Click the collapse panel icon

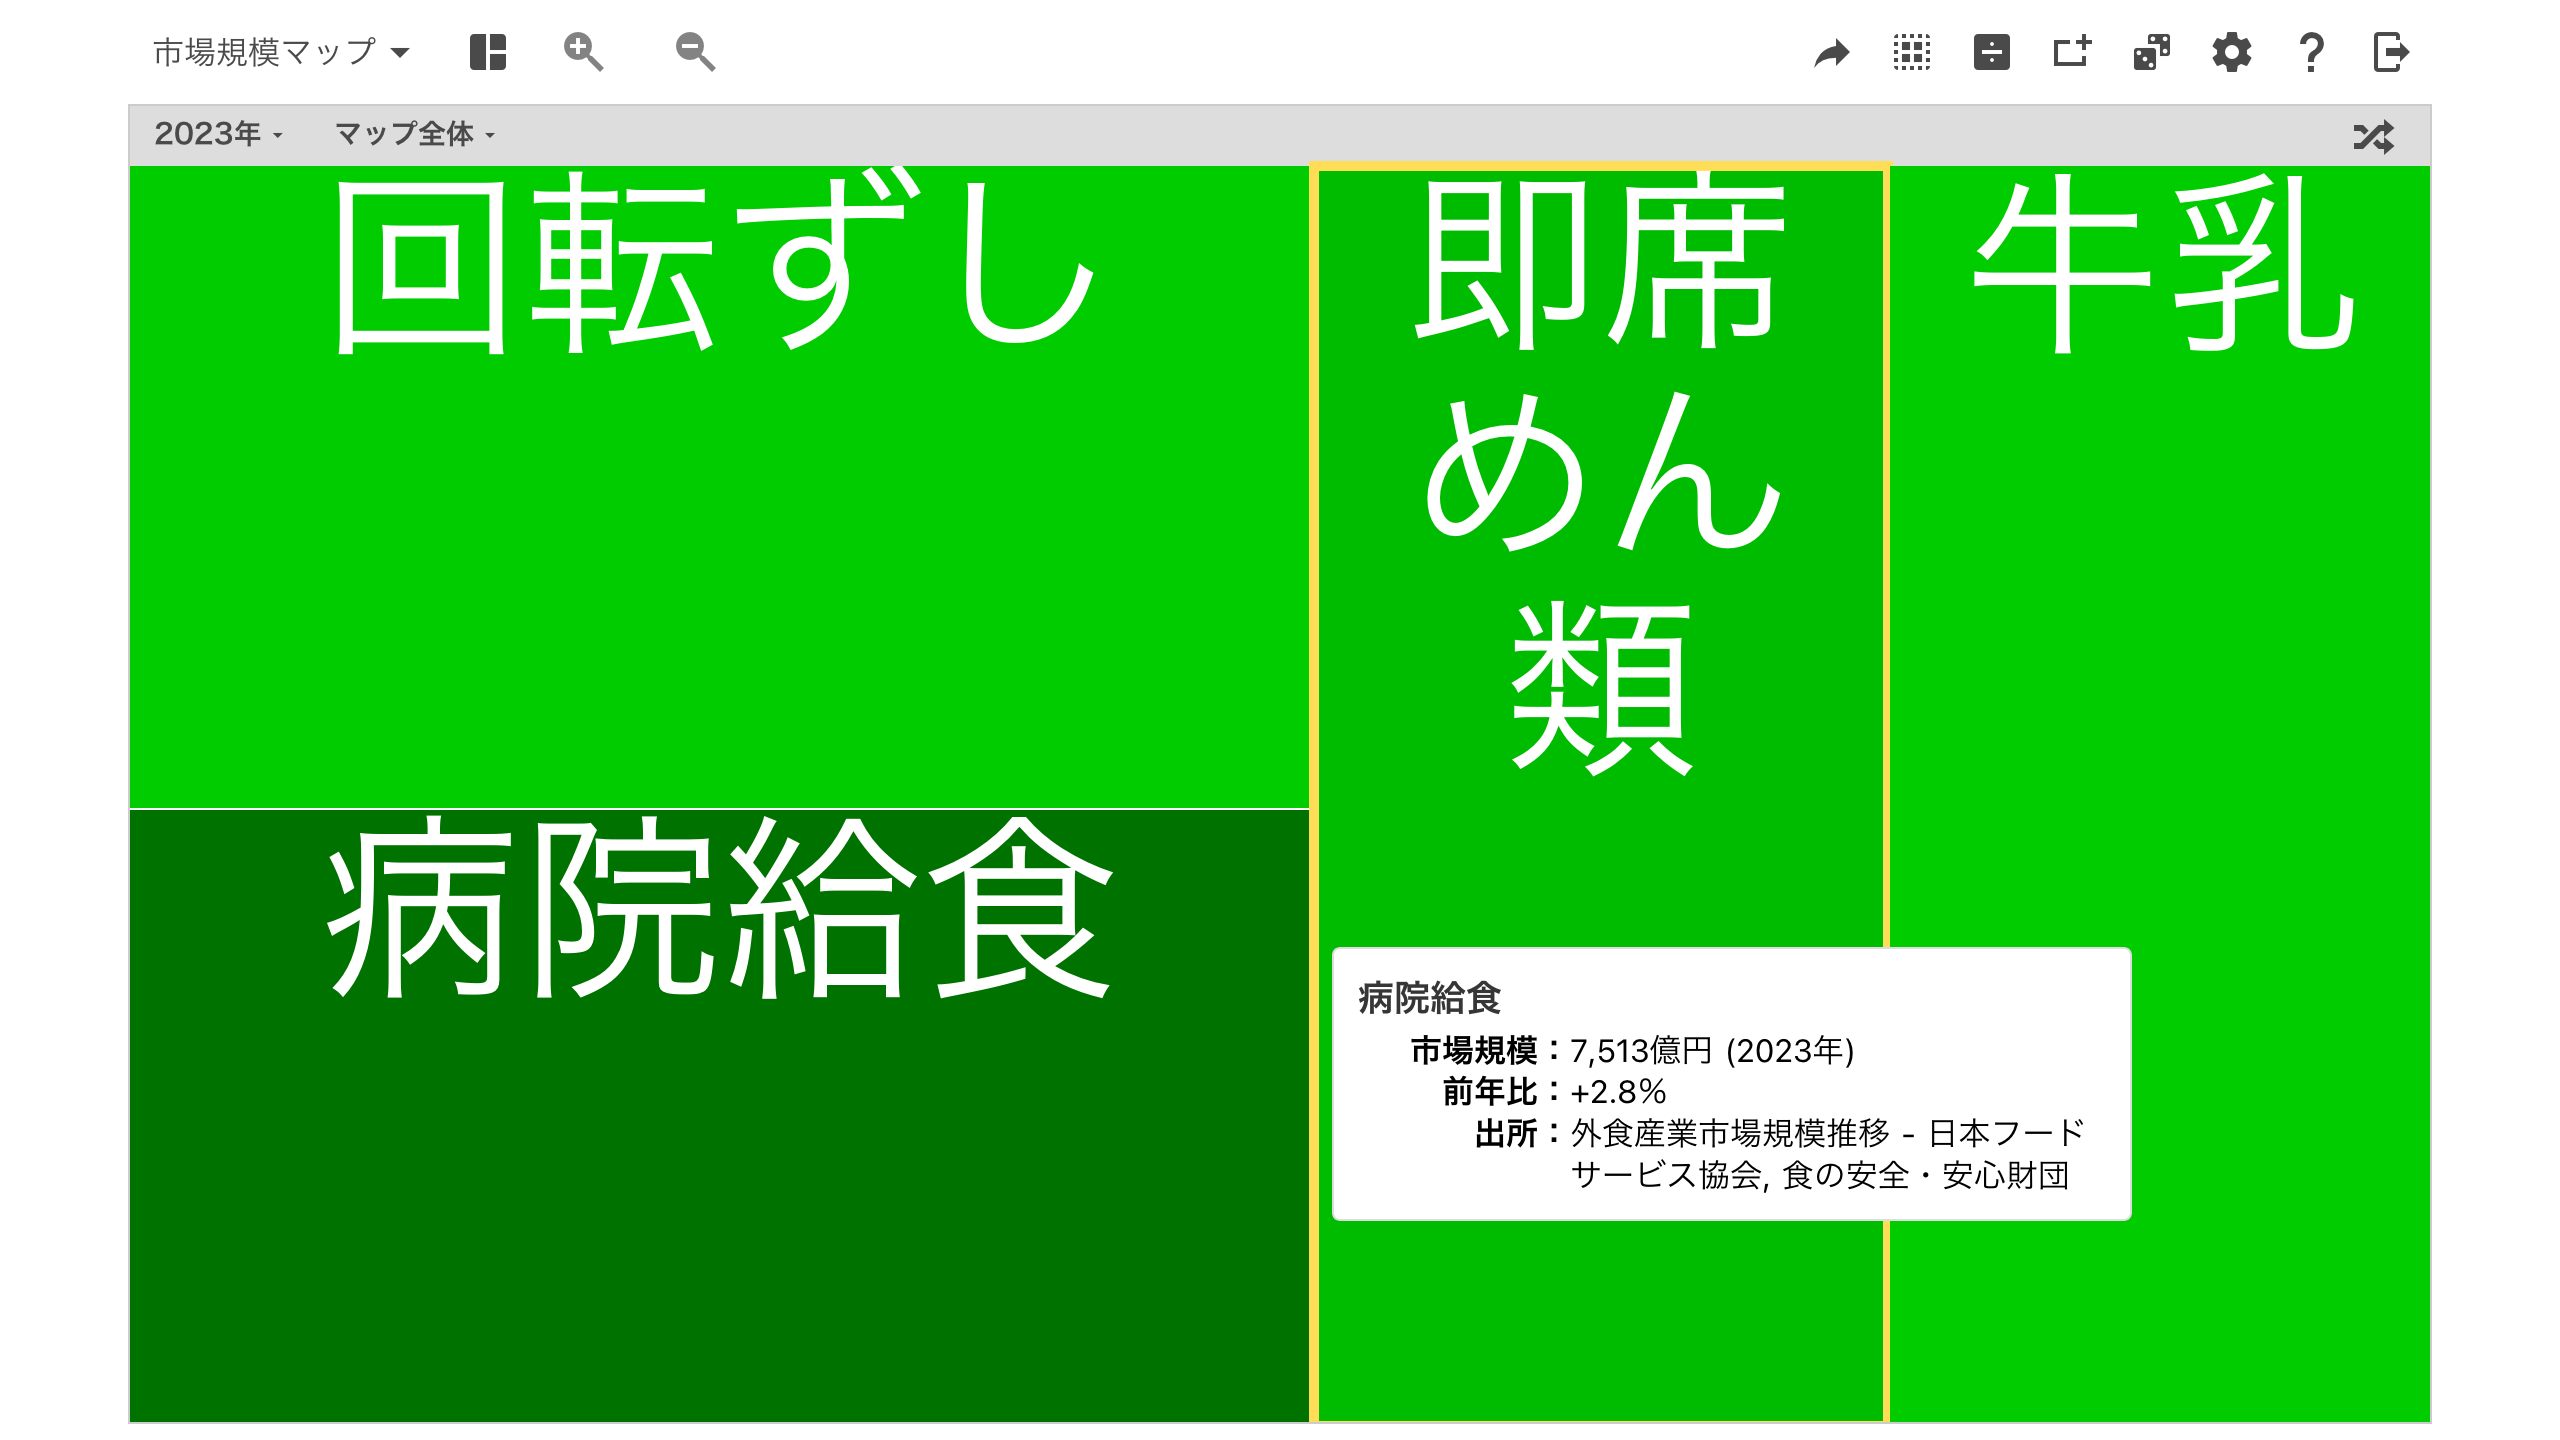(x=1992, y=52)
